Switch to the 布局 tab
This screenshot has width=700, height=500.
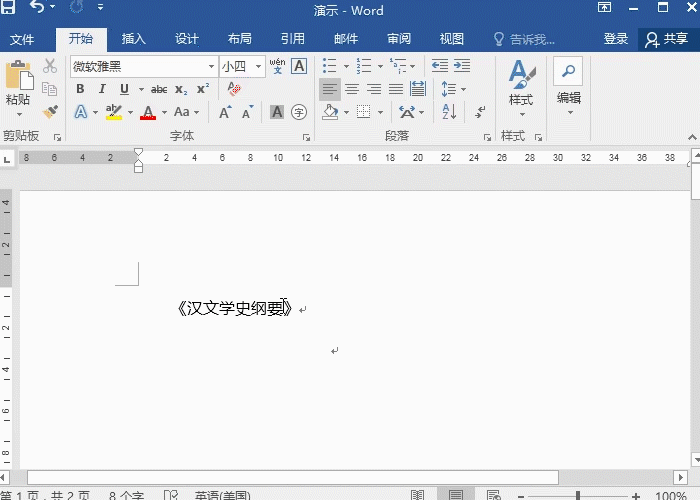click(240, 39)
